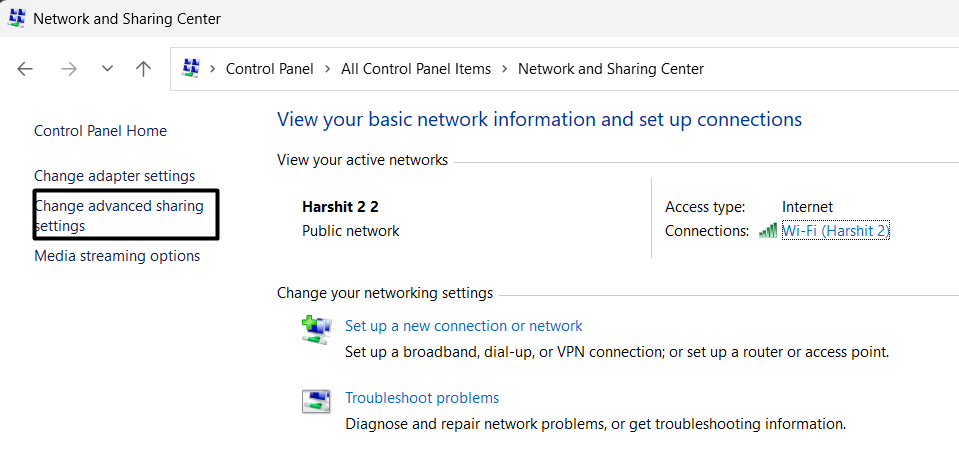Click the Control Panel icon in address bar
Screen dimensions: 959x452
pyautogui.click(x=191, y=69)
